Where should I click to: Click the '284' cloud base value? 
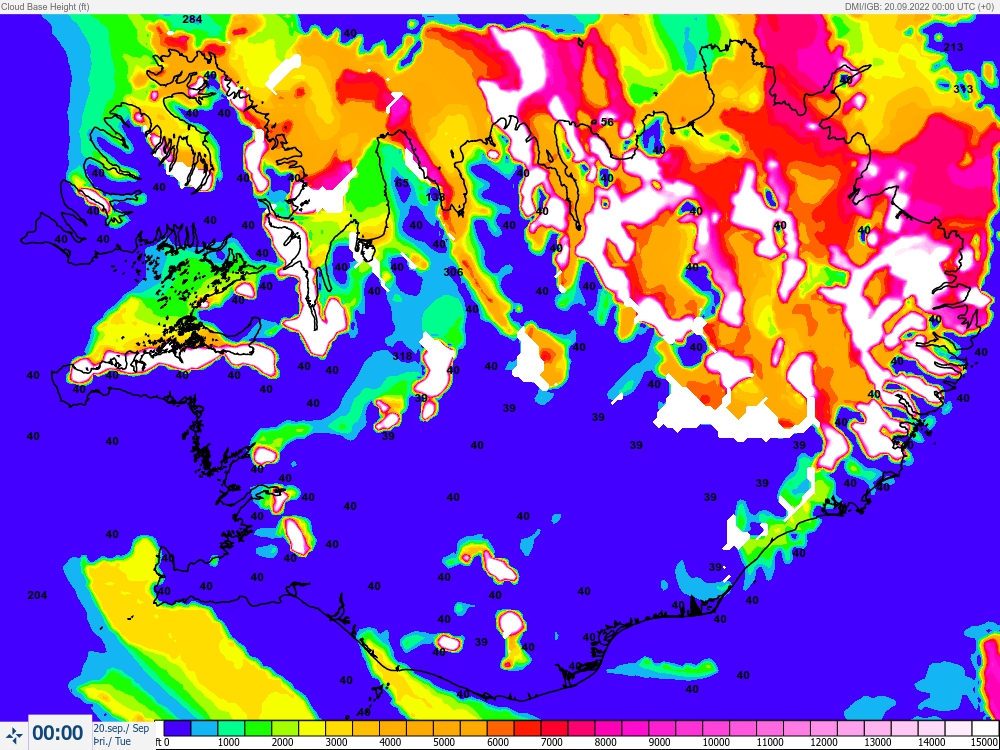[192, 19]
